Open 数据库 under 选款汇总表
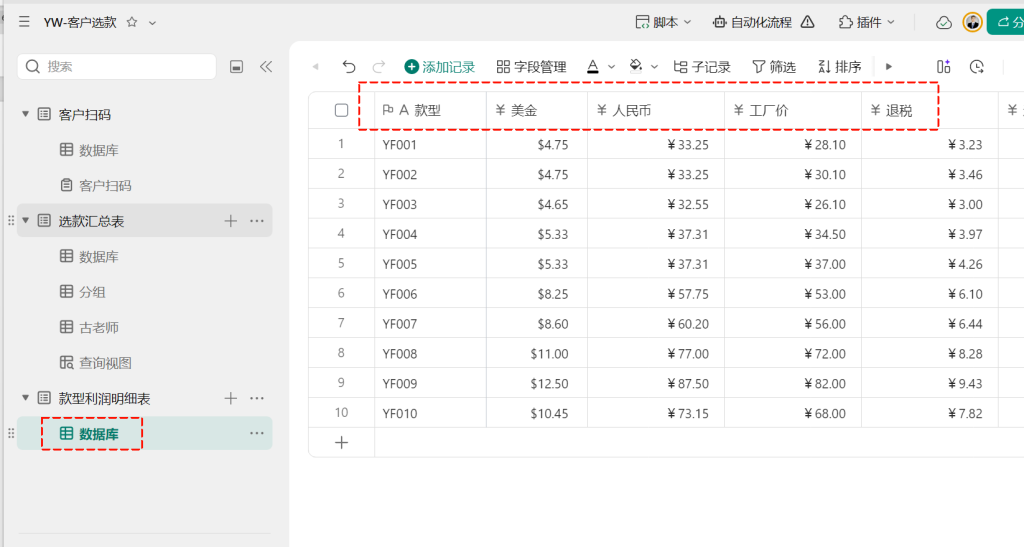1024x547 pixels. point(89,257)
